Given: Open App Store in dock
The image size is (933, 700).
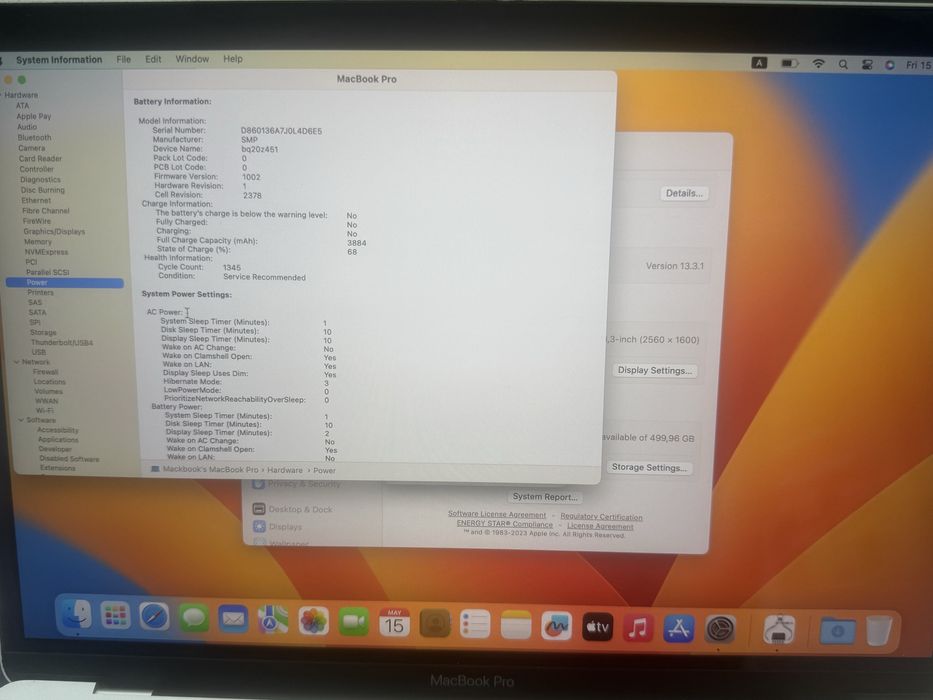Looking at the screenshot, I should click(679, 629).
